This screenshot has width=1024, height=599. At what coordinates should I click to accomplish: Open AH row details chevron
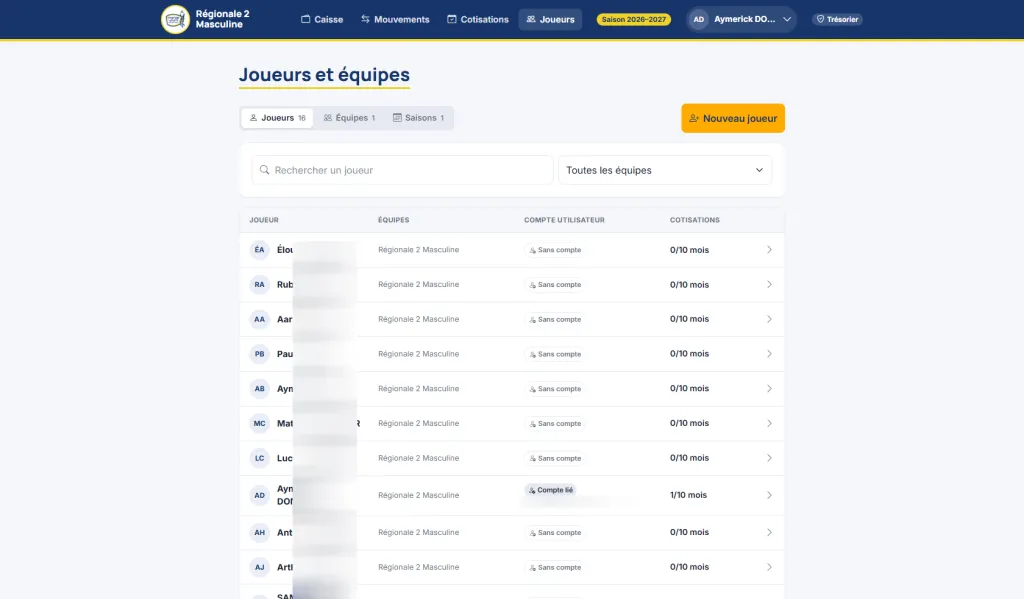point(769,532)
